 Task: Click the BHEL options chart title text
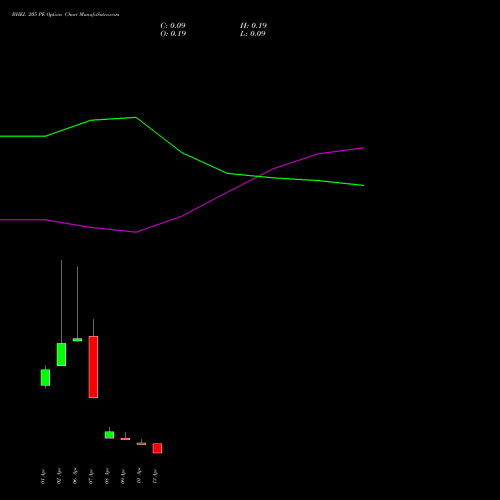(65, 15)
